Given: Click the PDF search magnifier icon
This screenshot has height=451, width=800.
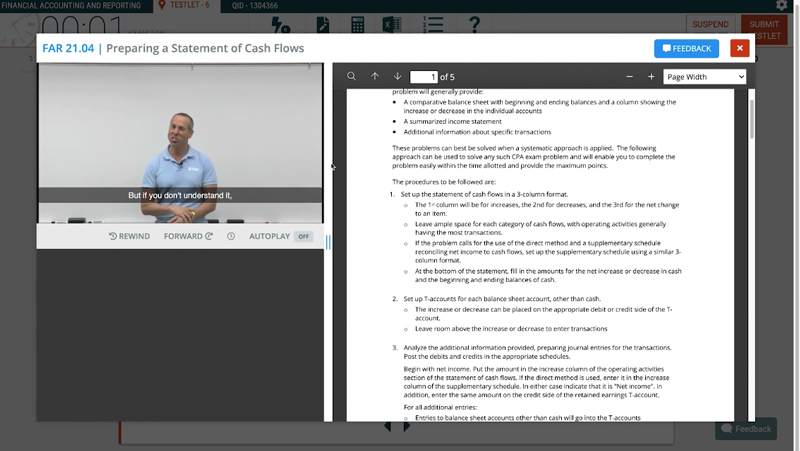Looking at the screenshot, I should 352,77.
